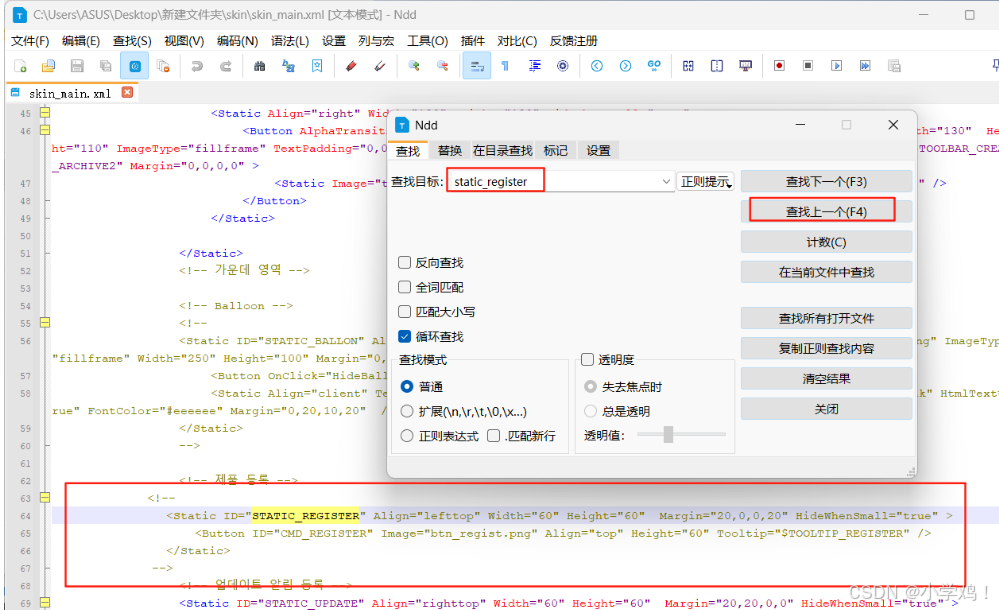Click the right circle arrow navigation icon
The height and width of the screenshot is (610, 999).
pyautogui.click(x=626, y=66)
